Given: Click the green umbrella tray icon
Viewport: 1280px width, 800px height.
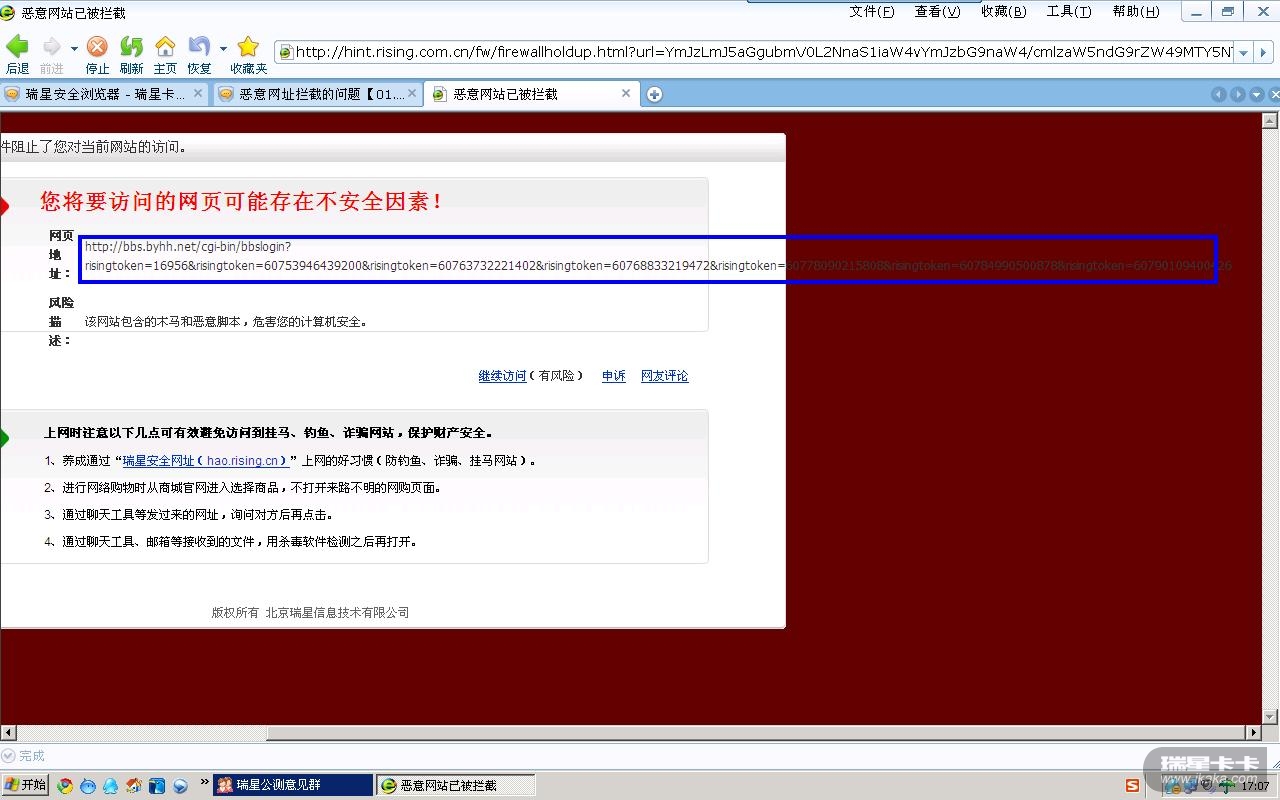Looking at the screenshot, I should pos(1226,787).
